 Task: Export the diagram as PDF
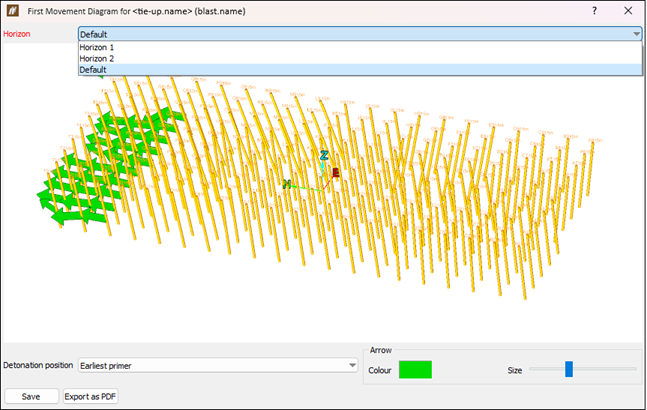point(90,396)
